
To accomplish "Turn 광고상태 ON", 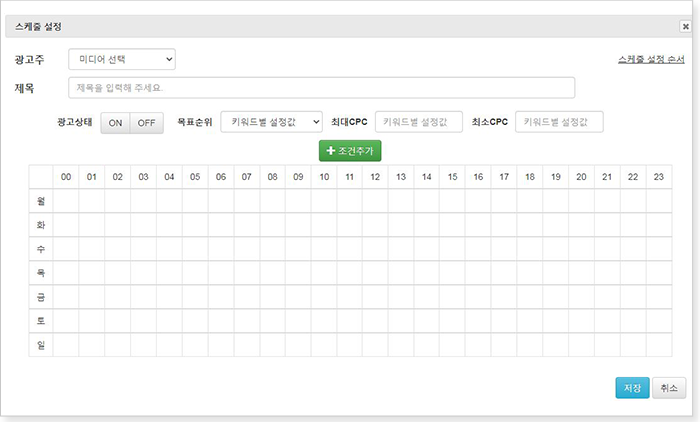I will click(116, 122).
